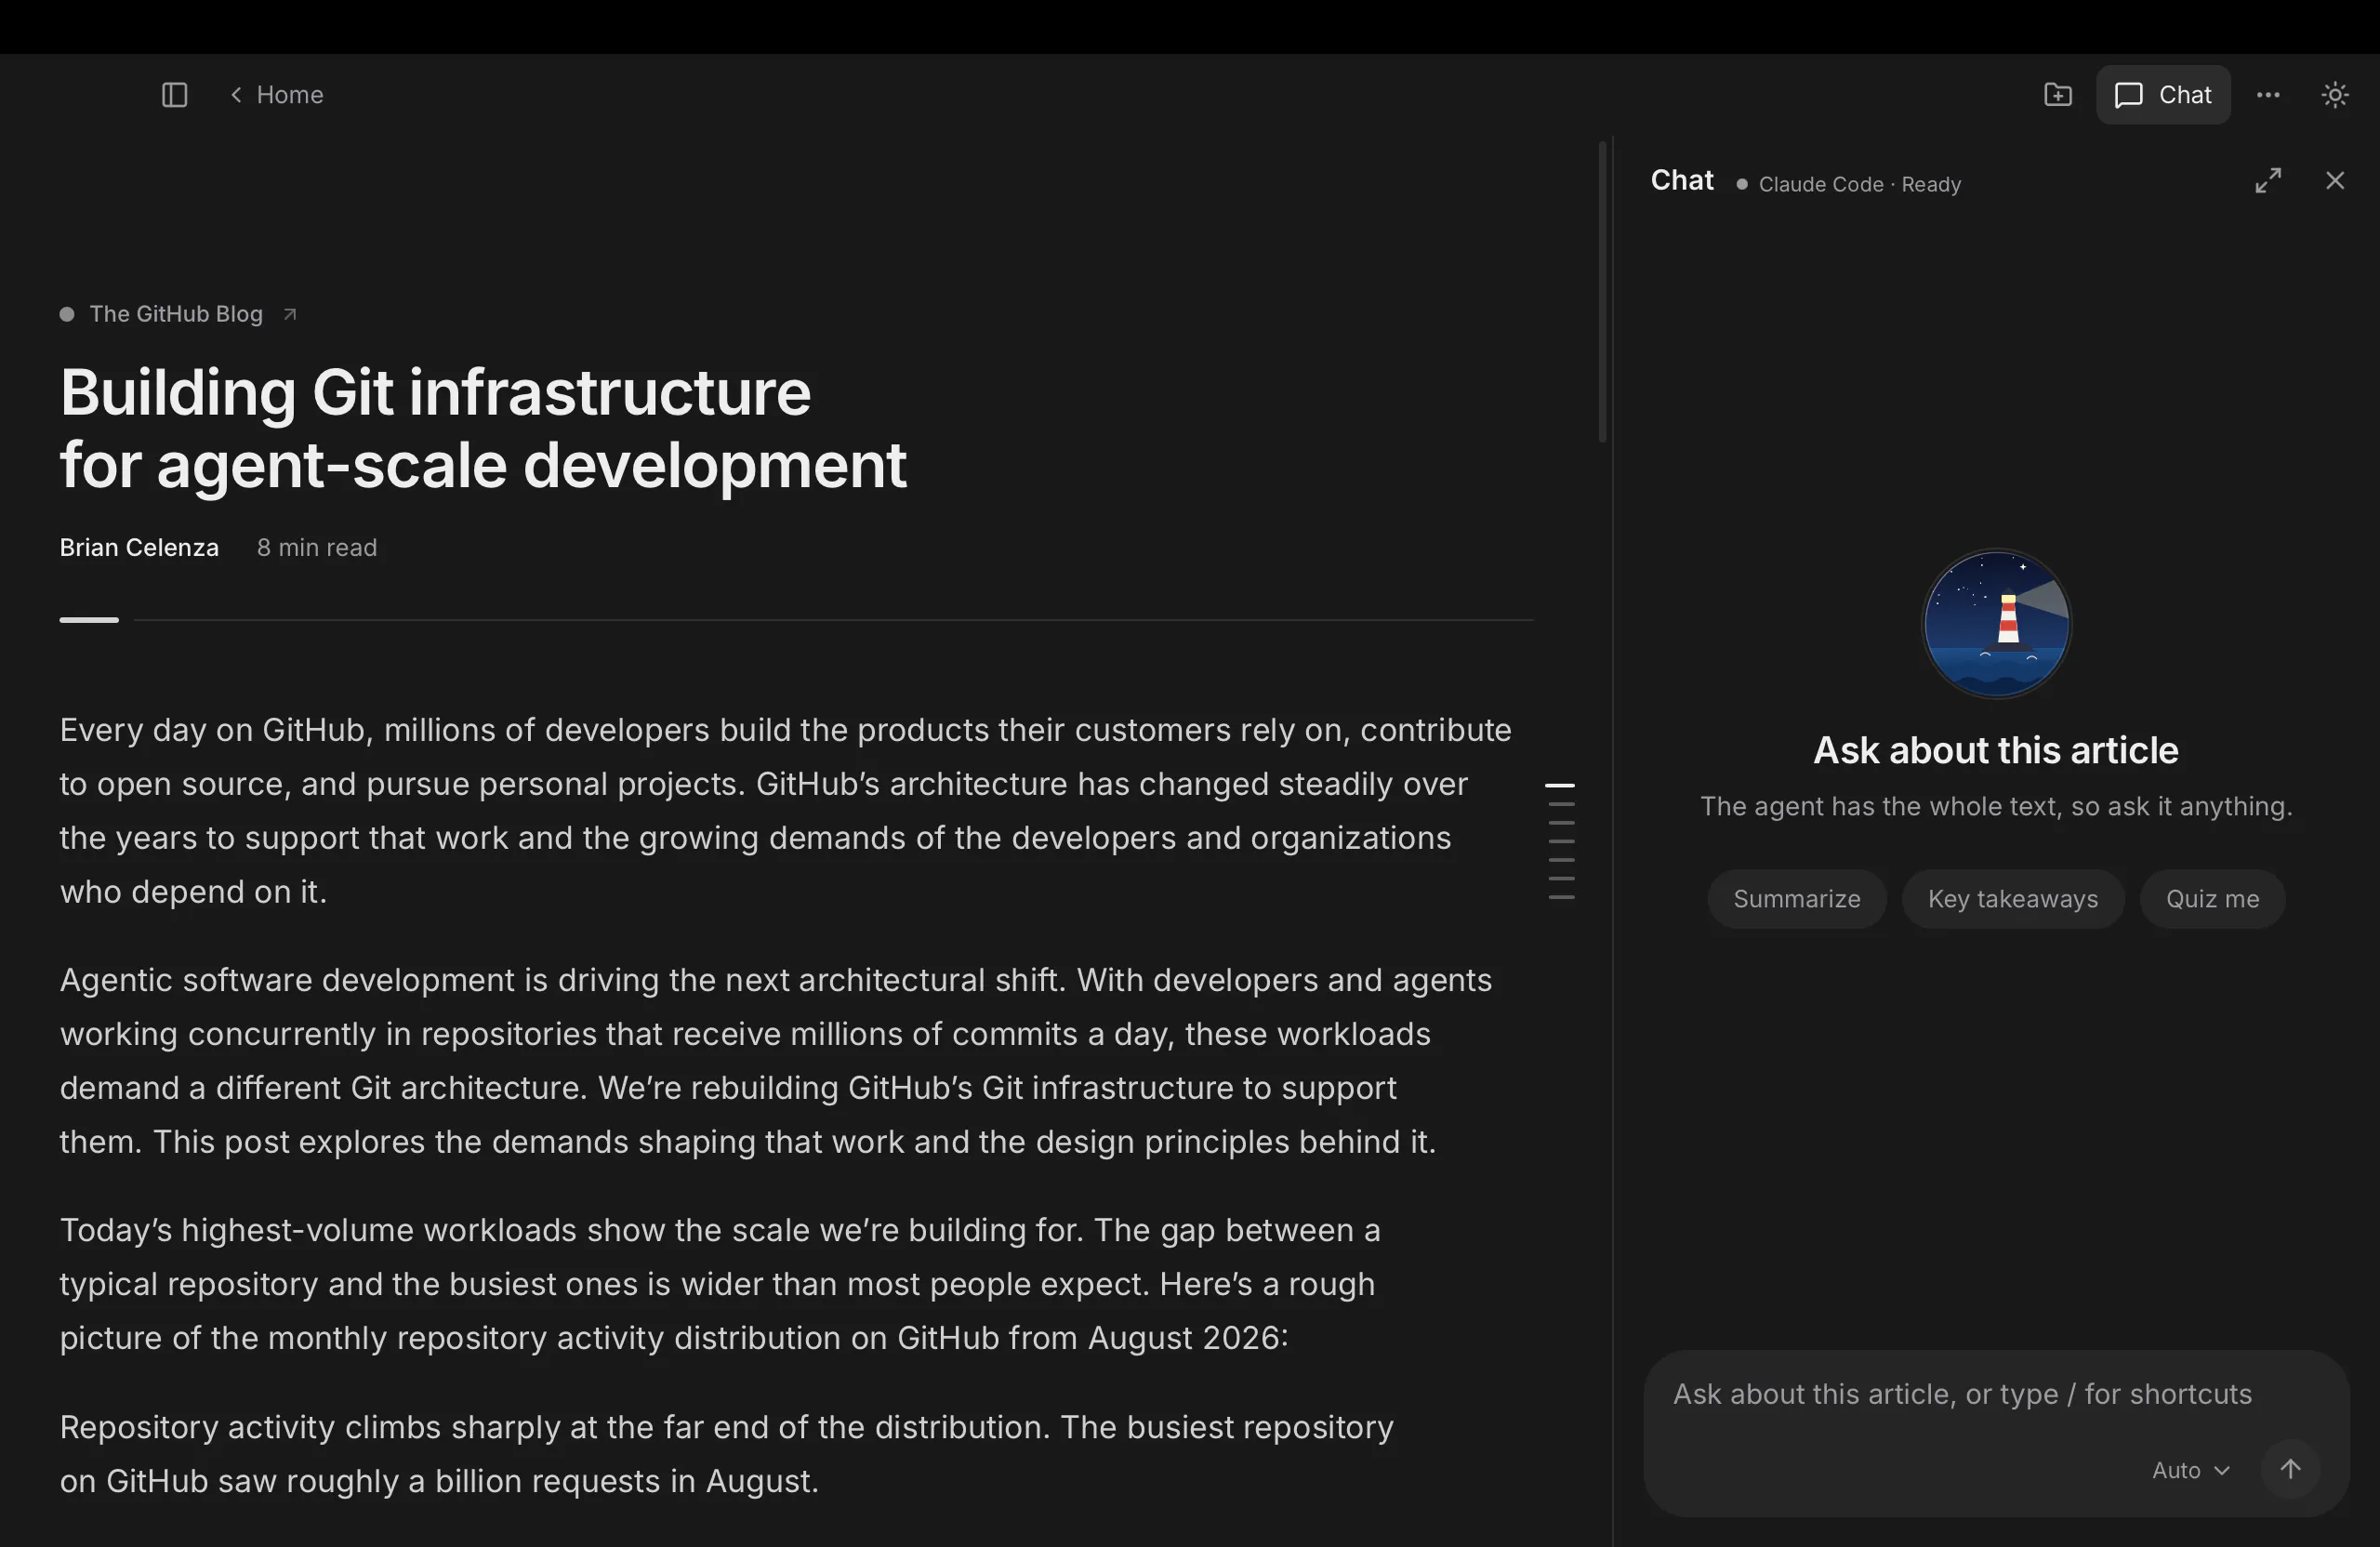The image size is (2380, 1547).
Task: Open the three-dots more options menu
Action: (x=2268, y=95)
